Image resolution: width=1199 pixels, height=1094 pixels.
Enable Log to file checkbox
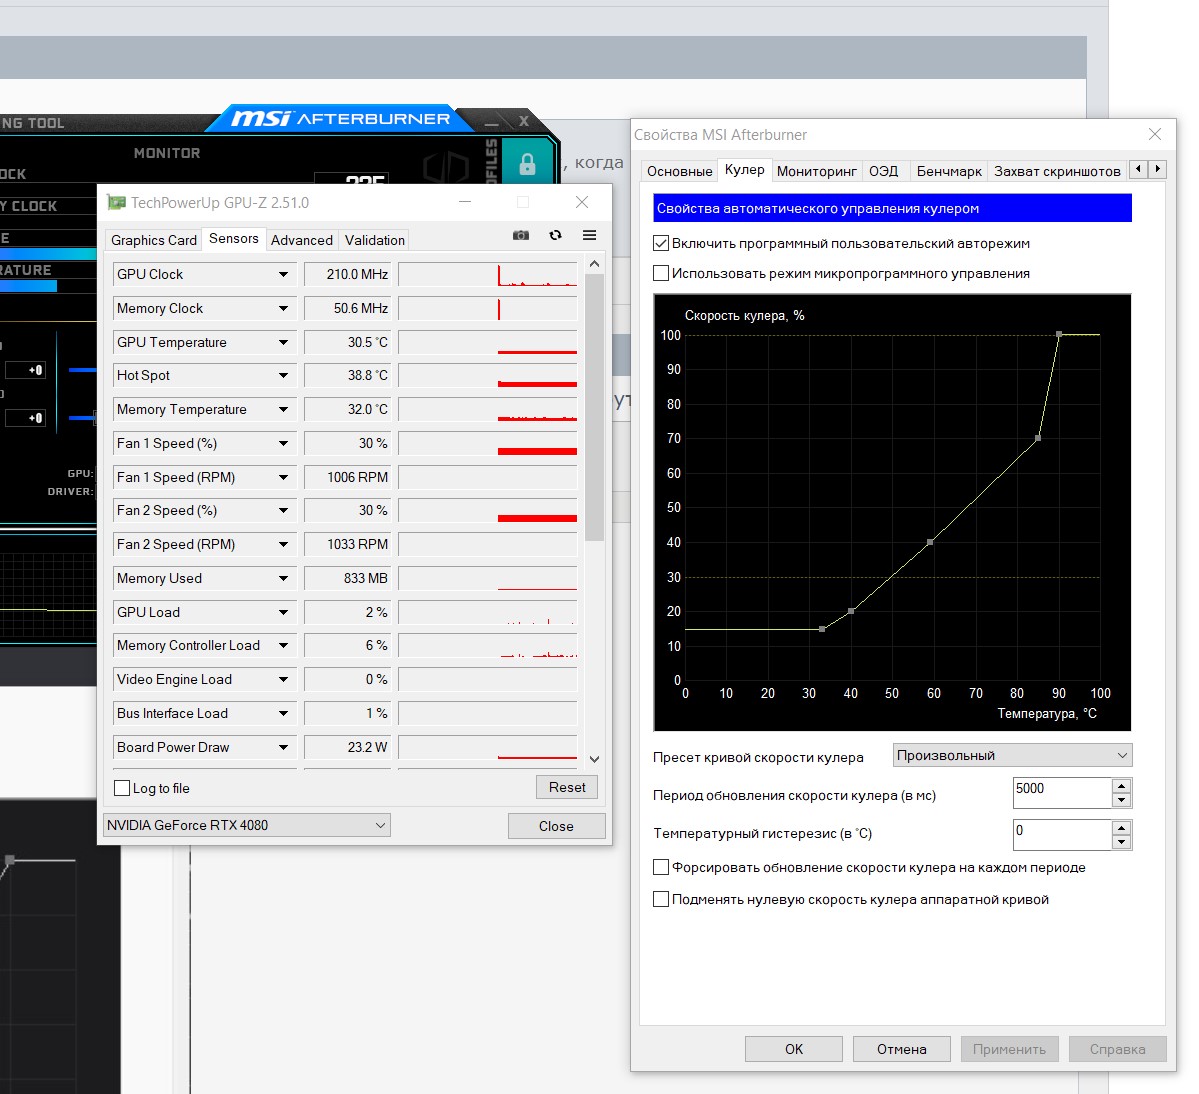tap(122, 788)
